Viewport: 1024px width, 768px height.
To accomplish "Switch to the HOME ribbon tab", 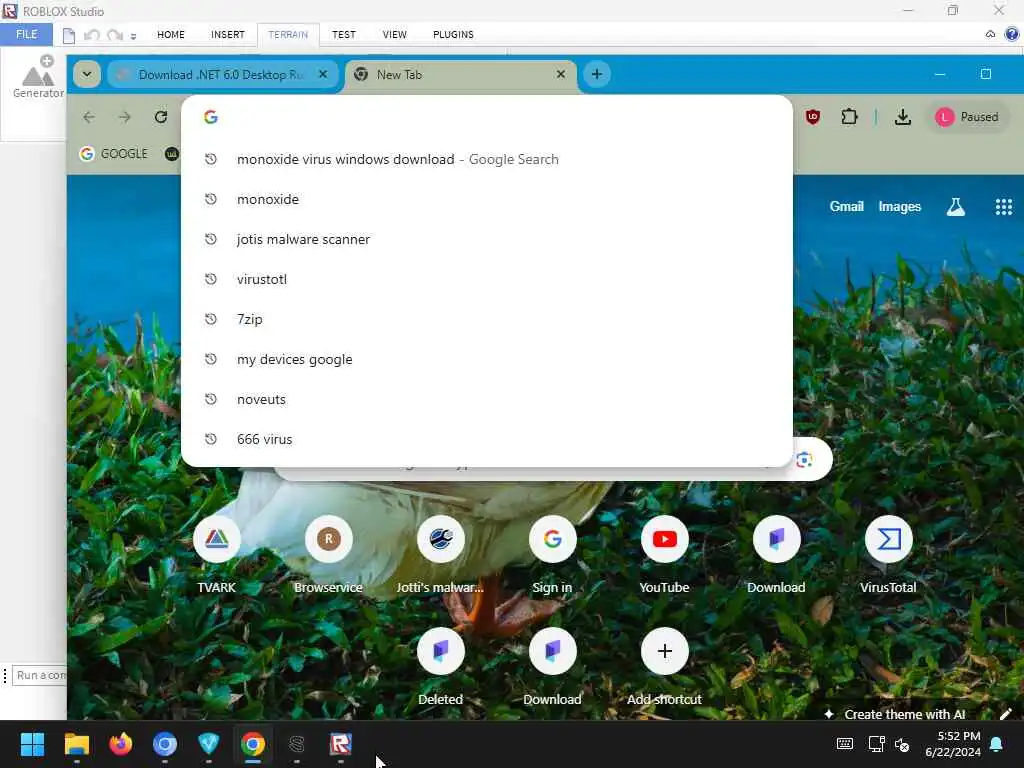I will click(170, 35).
